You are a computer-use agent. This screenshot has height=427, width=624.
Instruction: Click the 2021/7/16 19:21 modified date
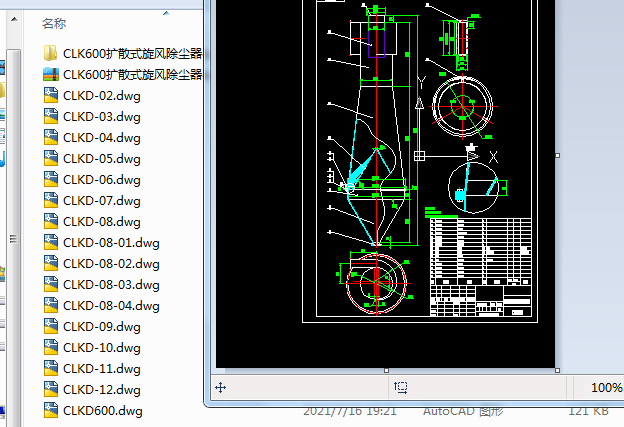[350, 411]
